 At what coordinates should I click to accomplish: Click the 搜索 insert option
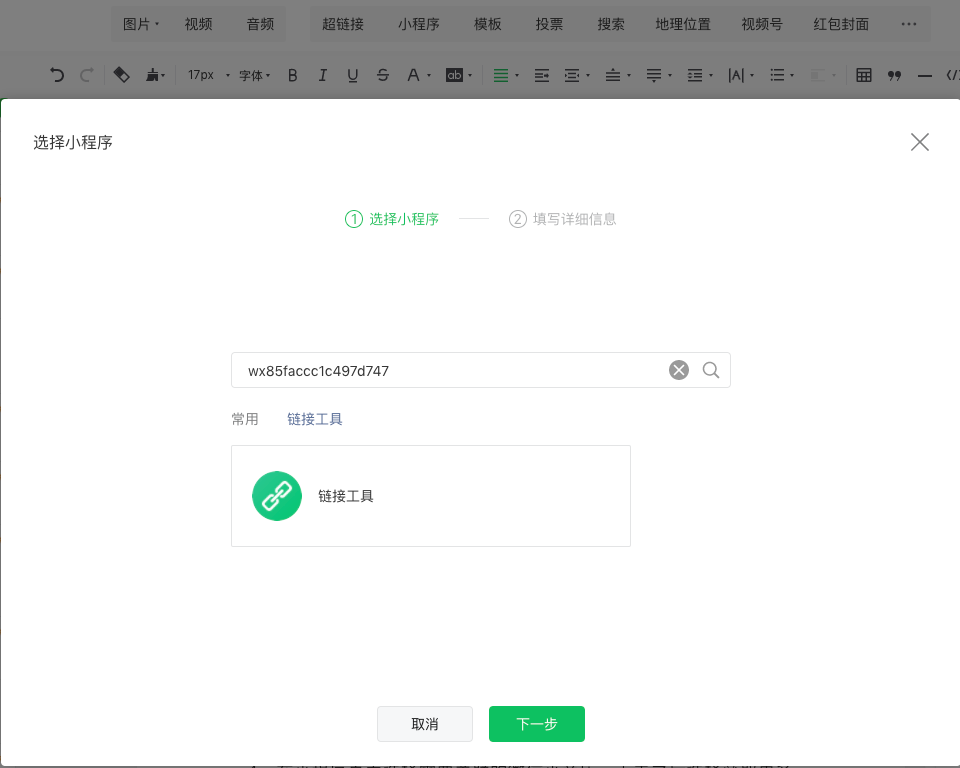(611, 24)
